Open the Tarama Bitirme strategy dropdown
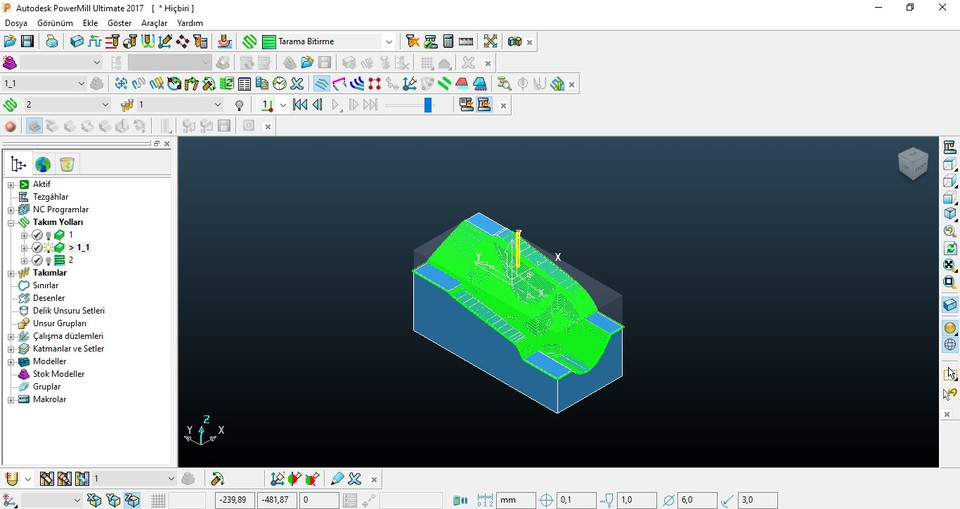 389,42
